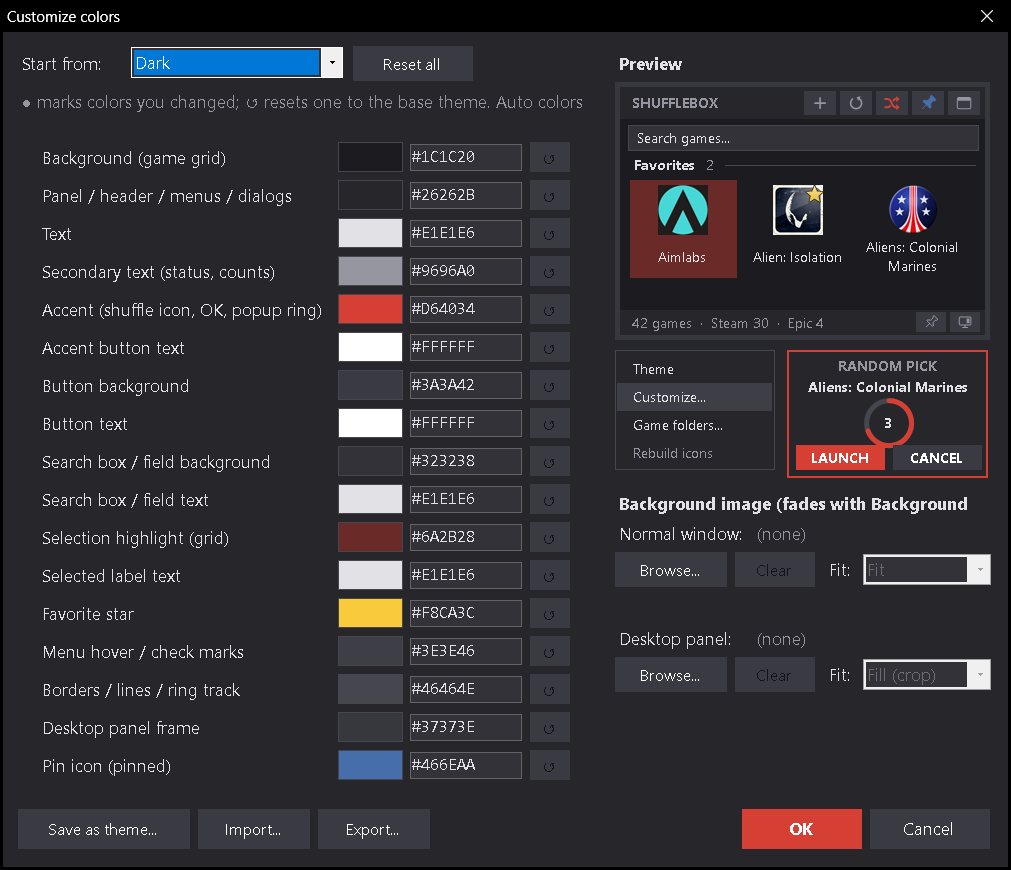Reset the Background (game grid) color

click(549, 158)
